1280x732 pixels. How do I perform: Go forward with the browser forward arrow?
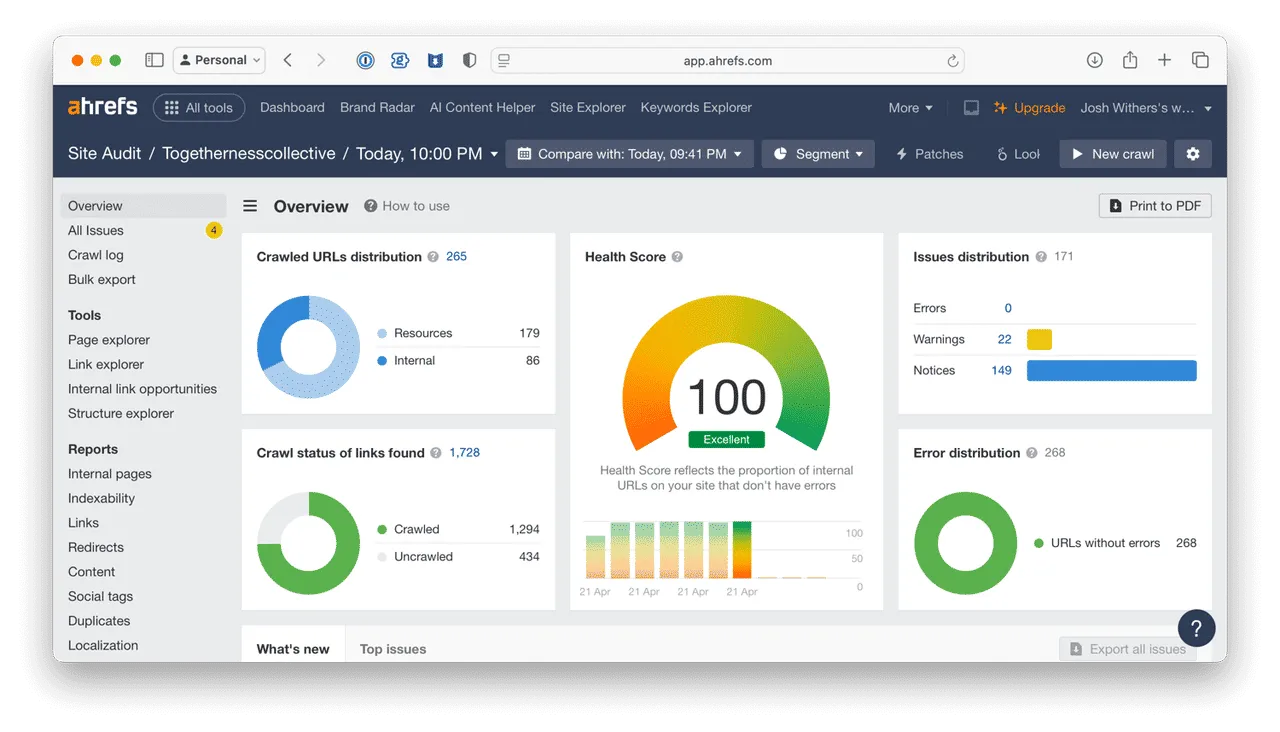coord(321,60)
